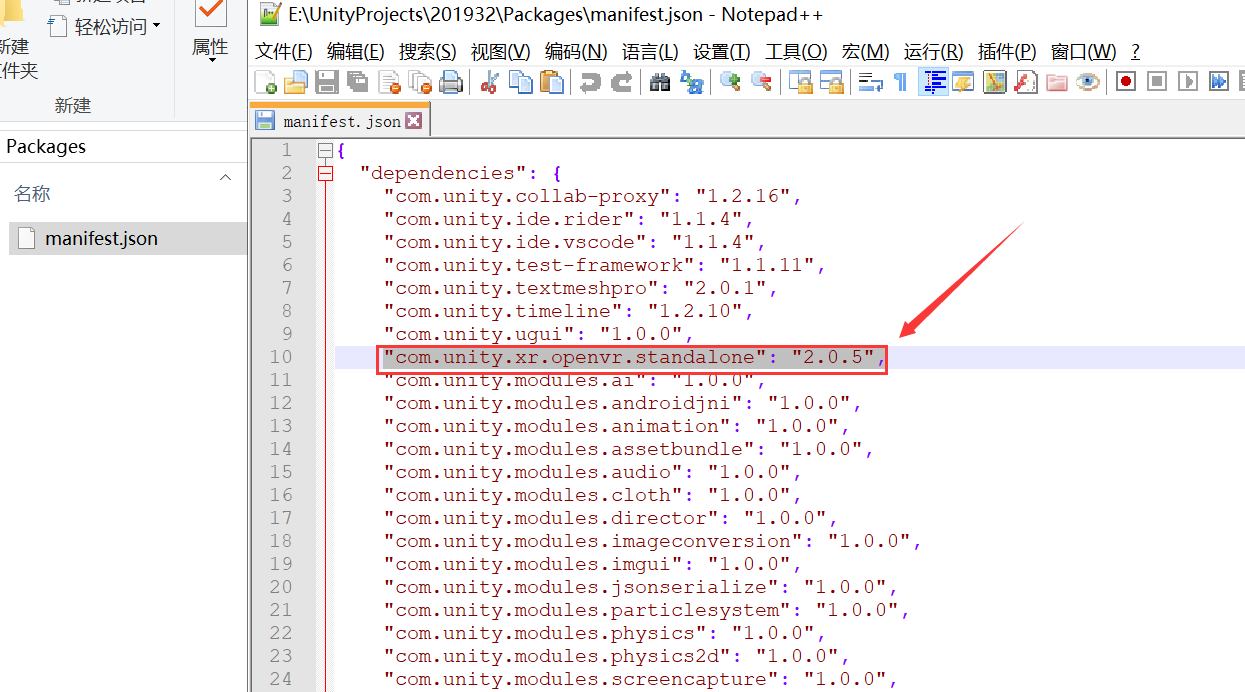
Task: Open Folder as Workspace icon
Action: pos(1057,82)
